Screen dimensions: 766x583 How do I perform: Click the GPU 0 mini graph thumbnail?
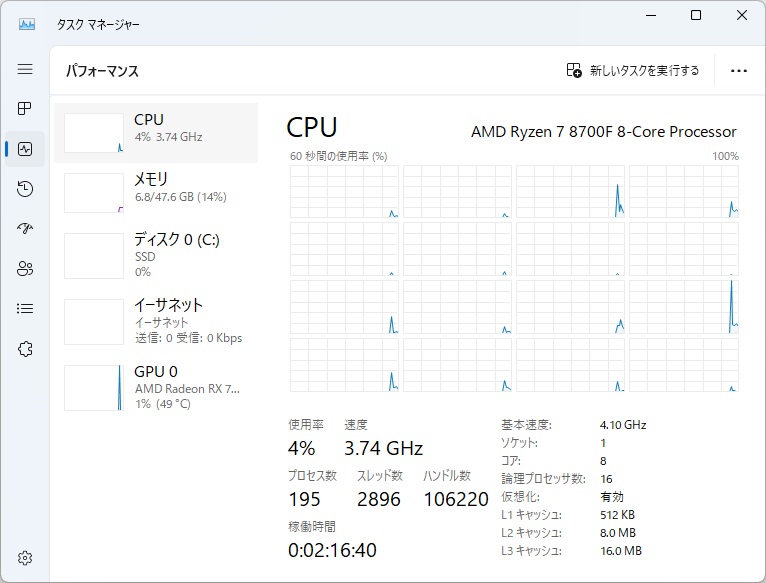tap(93, 388)
